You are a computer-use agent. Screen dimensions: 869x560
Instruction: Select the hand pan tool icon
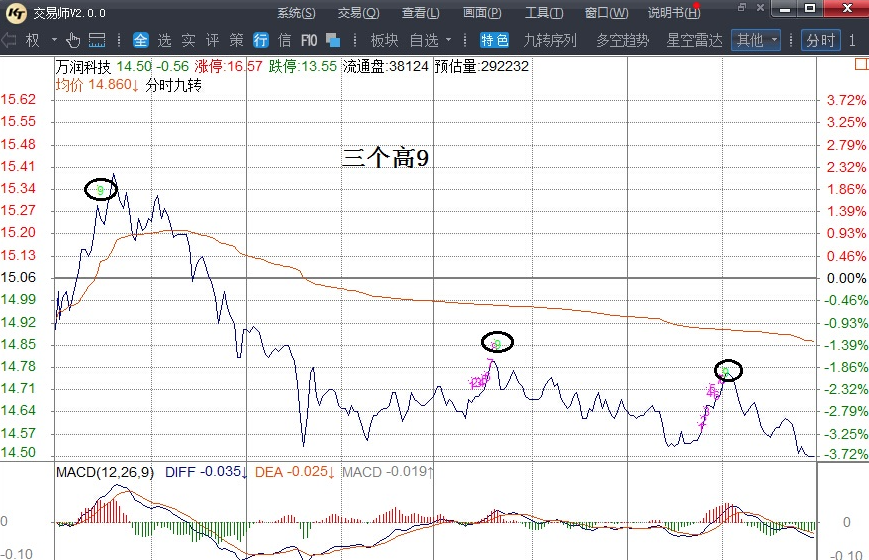(73, 40)
